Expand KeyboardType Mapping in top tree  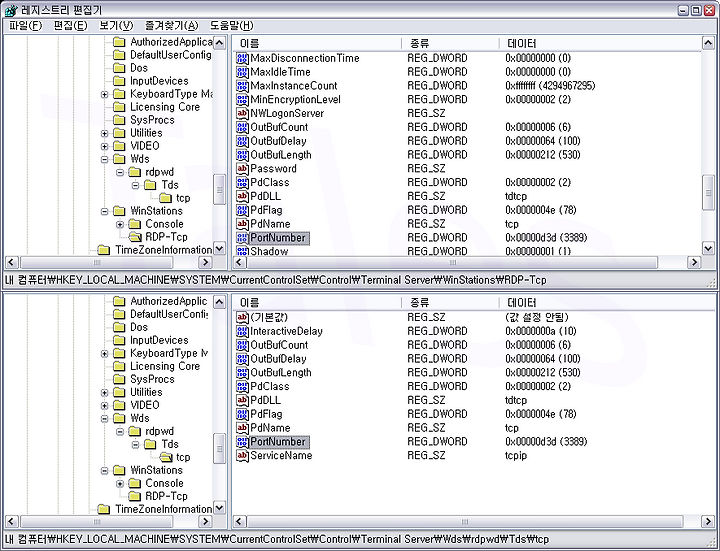tap(104, 94)
